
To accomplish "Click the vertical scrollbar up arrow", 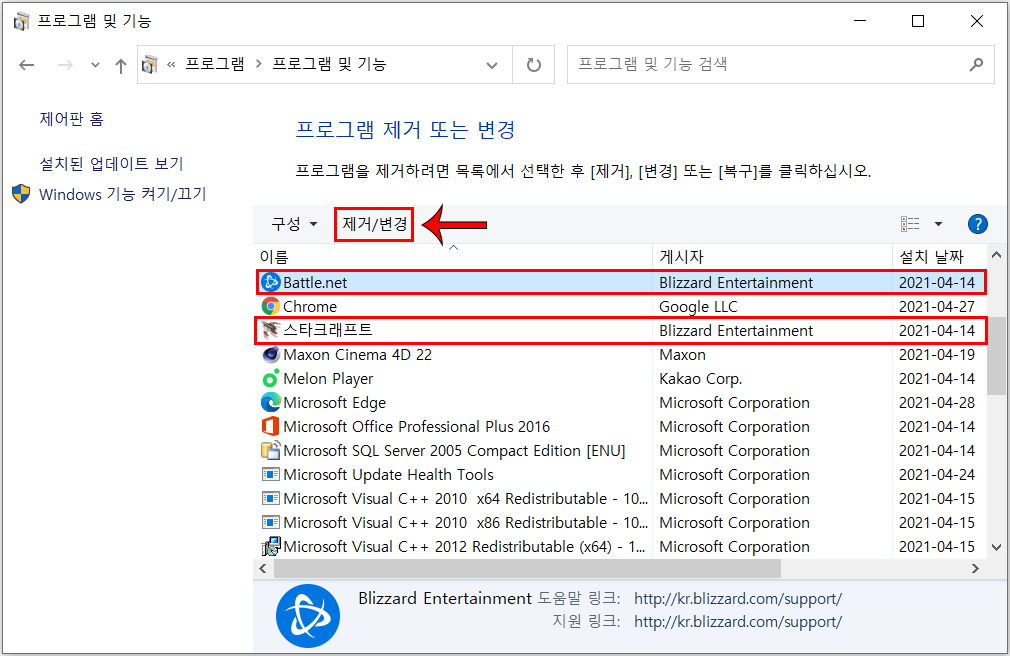I will (996, 255).
